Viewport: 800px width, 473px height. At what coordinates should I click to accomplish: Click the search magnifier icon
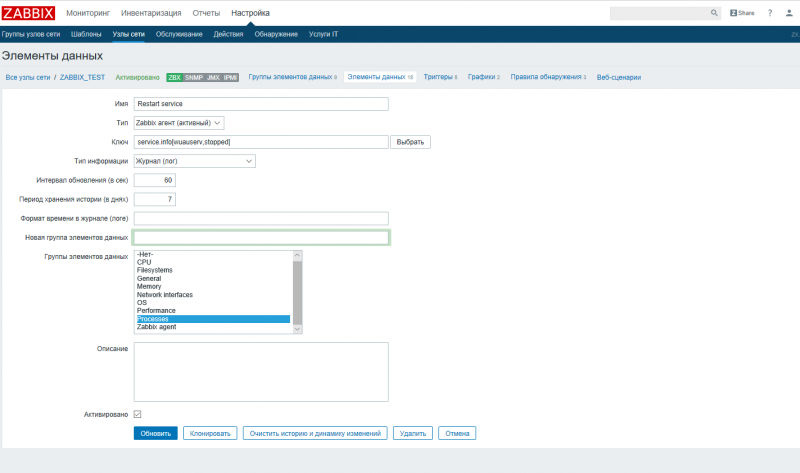(714, 13)
